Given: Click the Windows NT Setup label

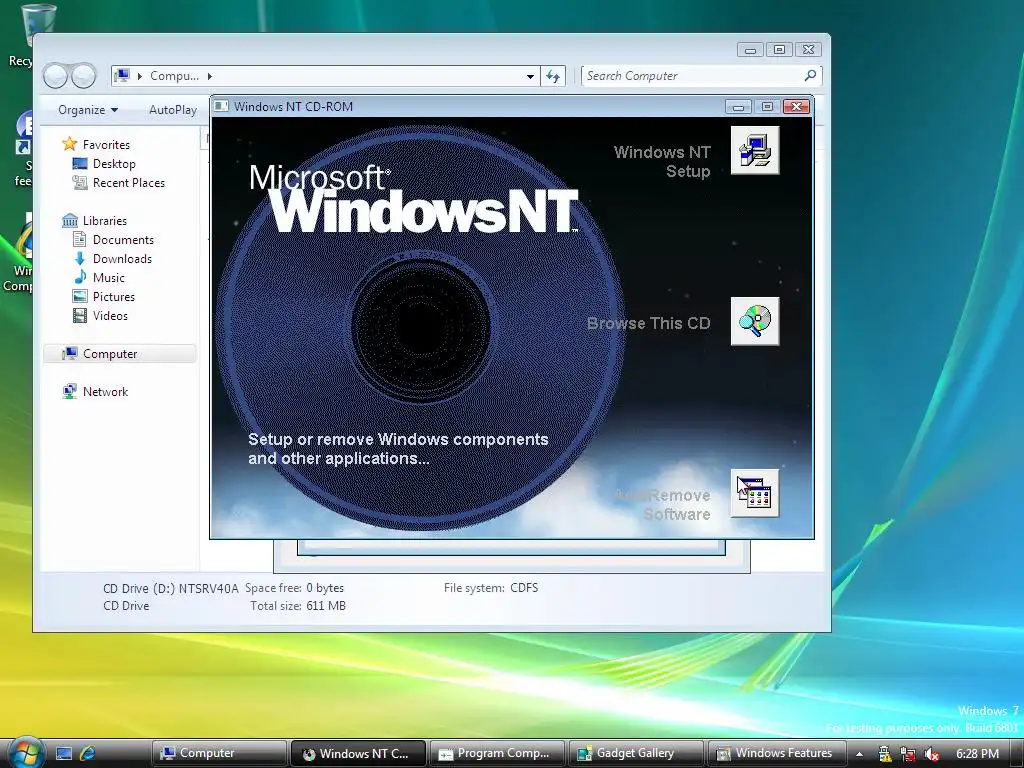Looking at the screenshot, I should tap(662, 161).
